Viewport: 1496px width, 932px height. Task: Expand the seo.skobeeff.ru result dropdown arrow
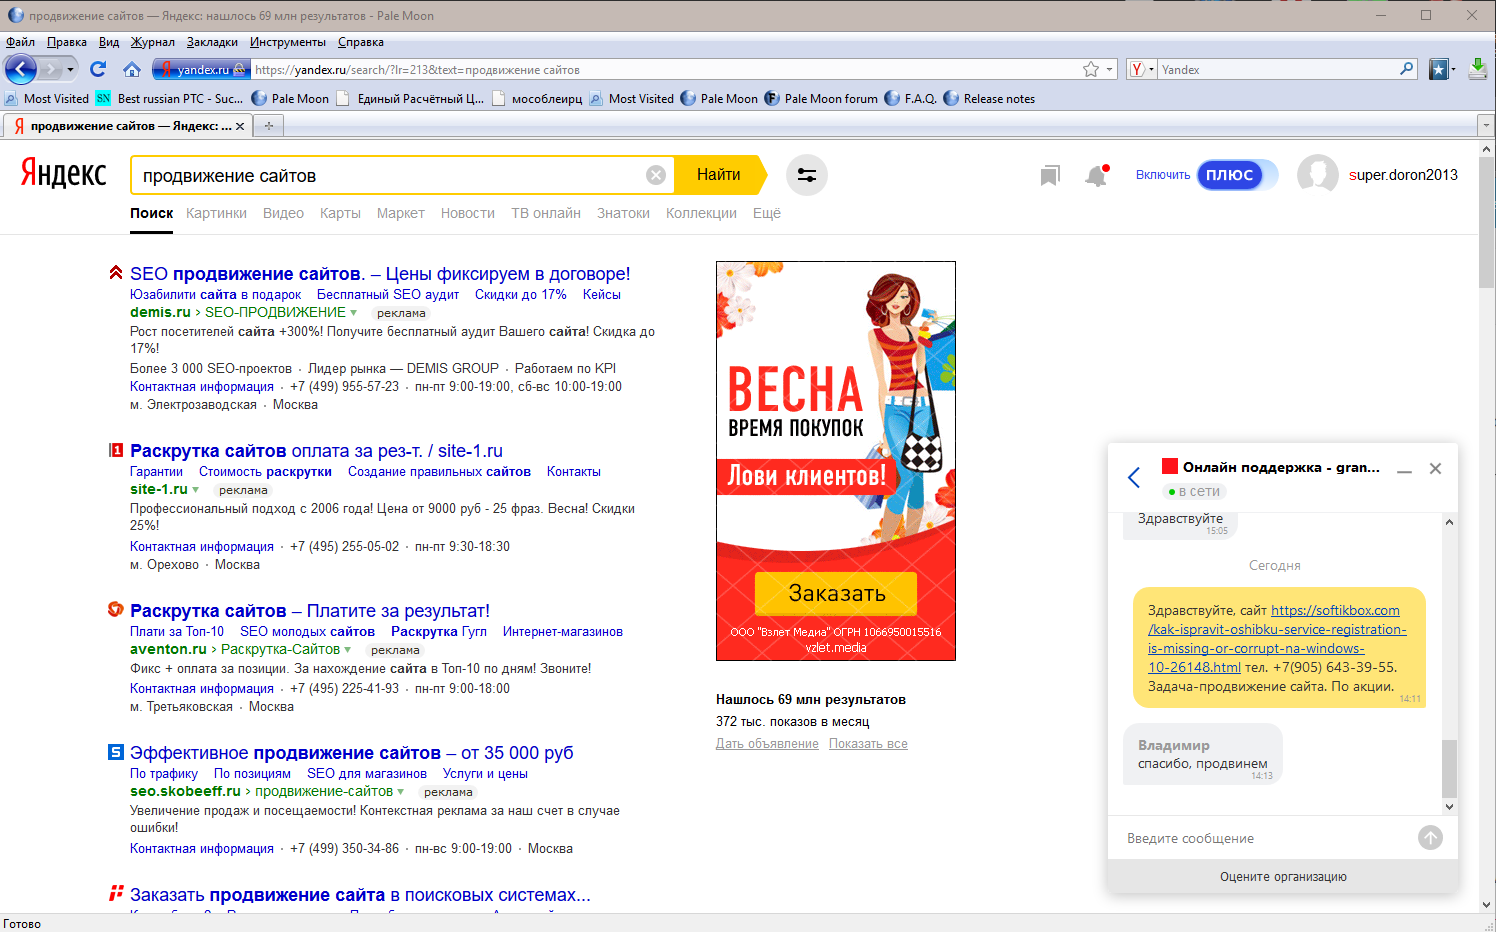click(x=401, y=792)
